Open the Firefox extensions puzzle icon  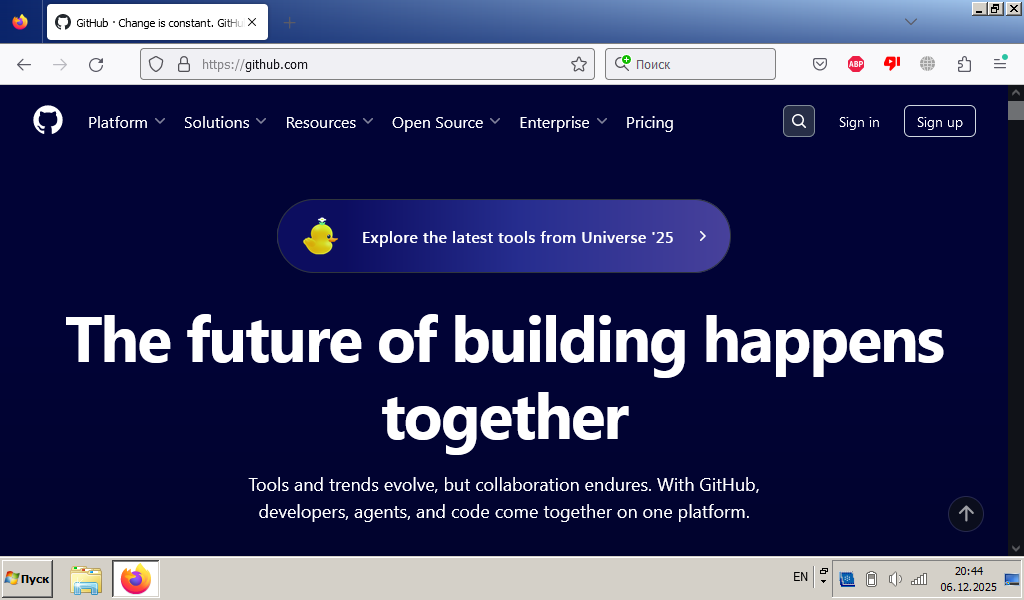tap(964, 64)
